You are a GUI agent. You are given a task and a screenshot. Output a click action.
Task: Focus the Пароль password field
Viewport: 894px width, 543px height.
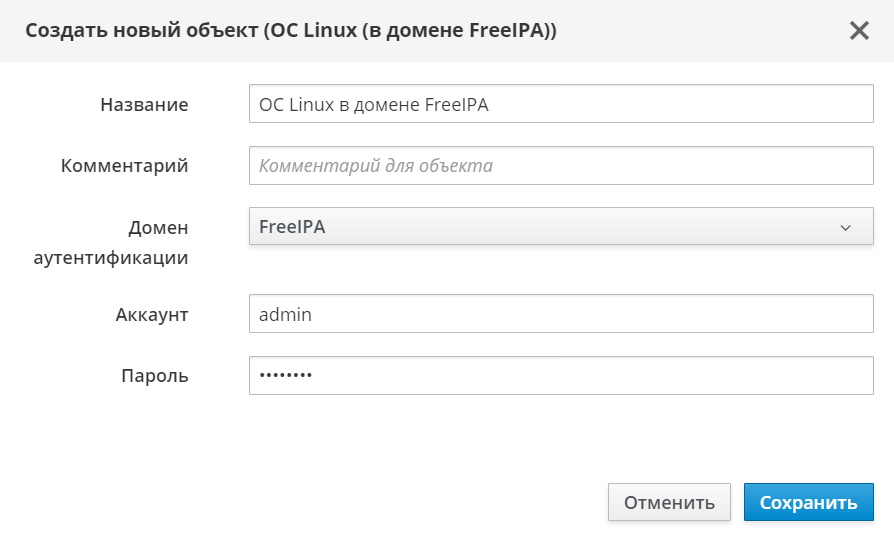coord(560,376)
